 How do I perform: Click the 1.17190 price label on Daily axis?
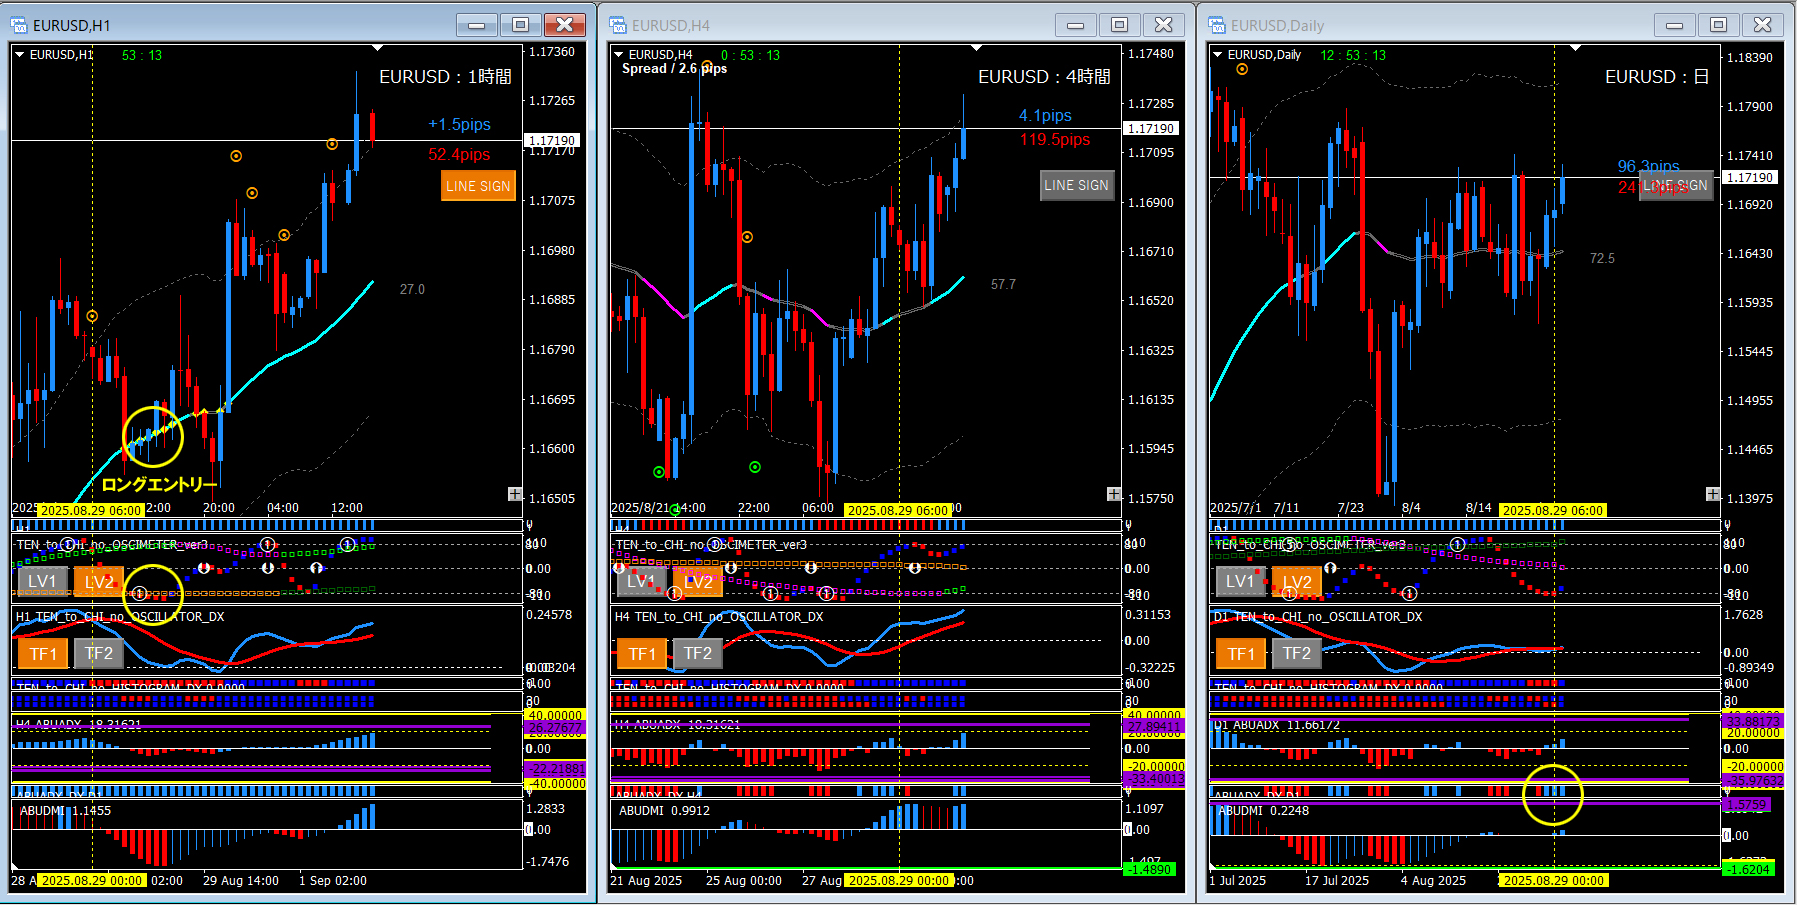1750,177
